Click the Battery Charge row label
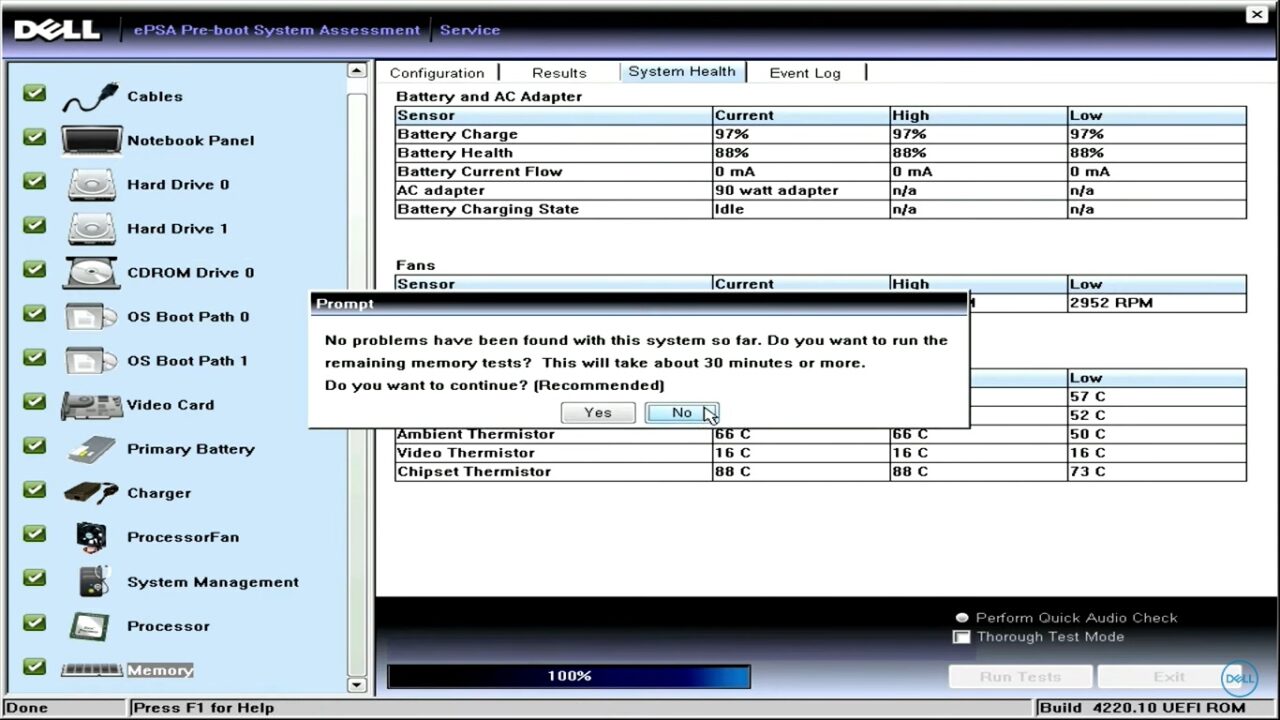Image resolution: width=1280 pixels, height=720 pixels. point(457,134)
